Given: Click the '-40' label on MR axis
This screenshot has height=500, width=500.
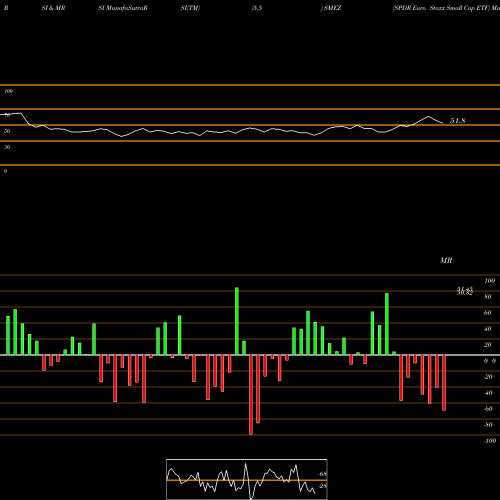Looking at the screenshot, I should (488, 393).
